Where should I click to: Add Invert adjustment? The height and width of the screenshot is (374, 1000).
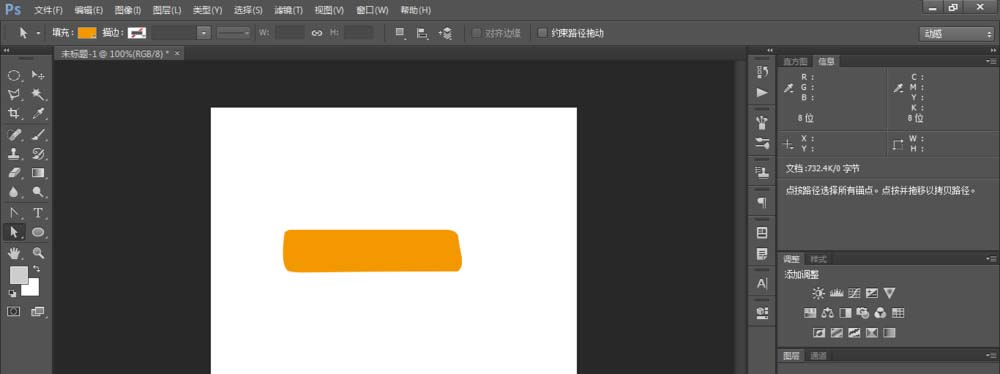pyautogui.click(x=820, y=333)
